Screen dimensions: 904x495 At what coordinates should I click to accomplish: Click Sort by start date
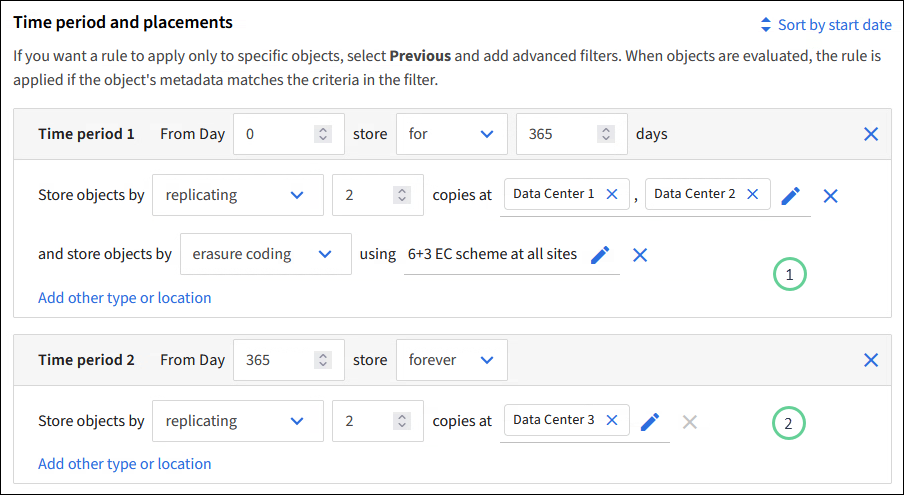tap(825, 25)
